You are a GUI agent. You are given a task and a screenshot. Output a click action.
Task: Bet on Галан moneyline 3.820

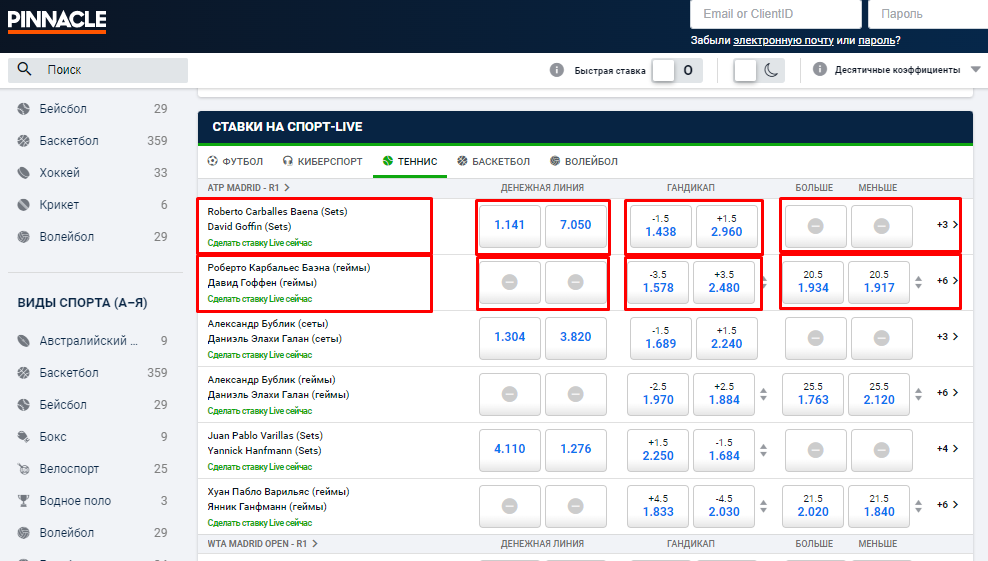[x=576, y=337]
